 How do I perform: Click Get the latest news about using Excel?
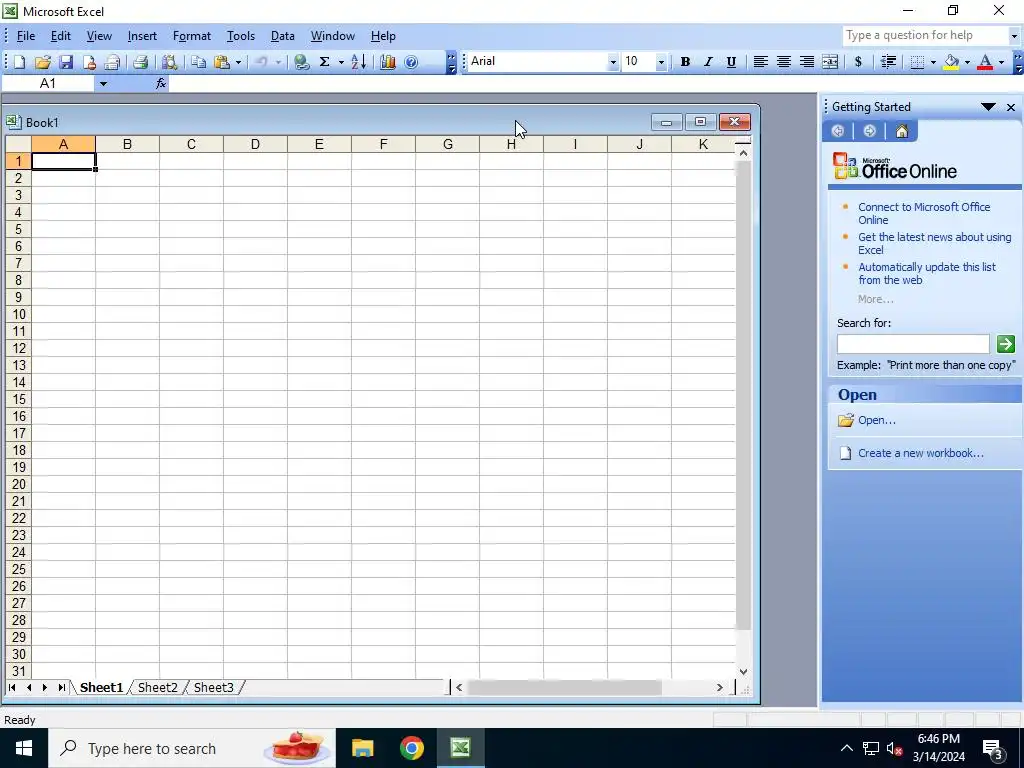pyautogui.click(x=935, y=244)
